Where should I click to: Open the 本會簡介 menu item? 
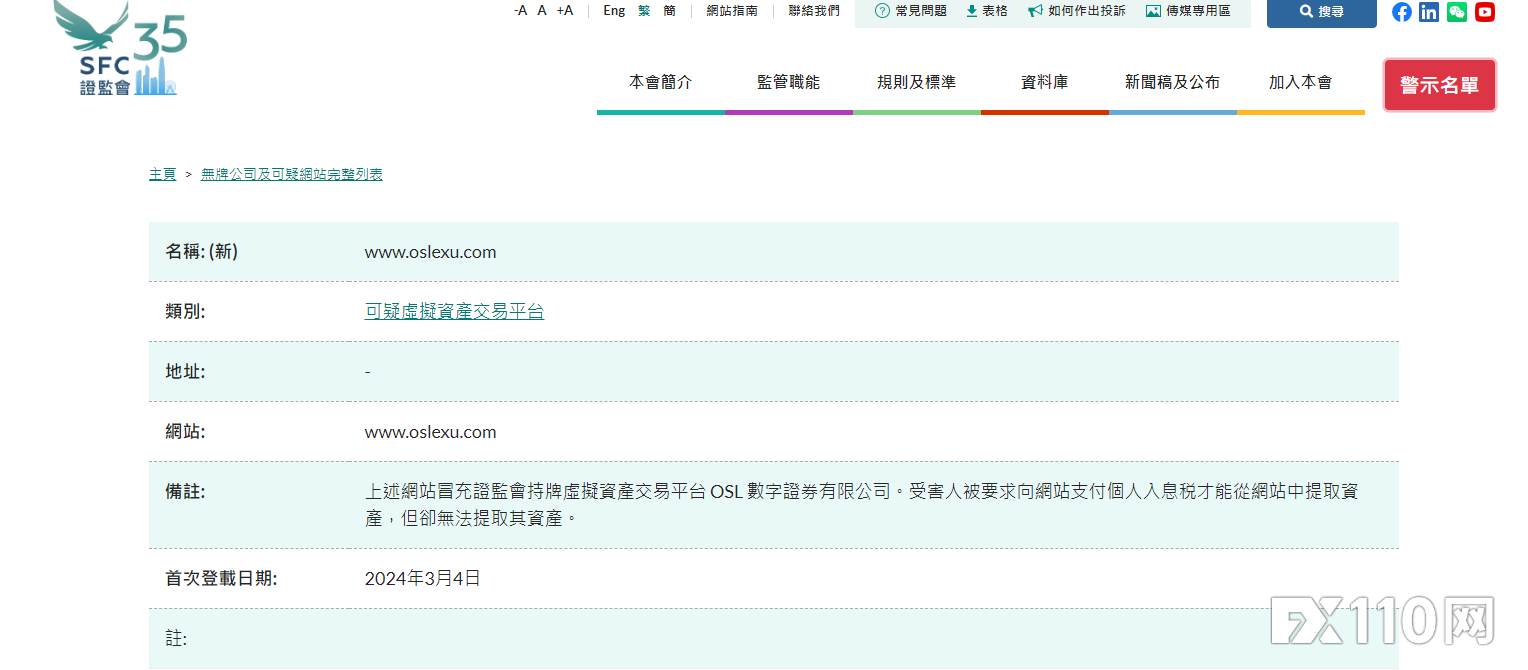click(661, 83)
